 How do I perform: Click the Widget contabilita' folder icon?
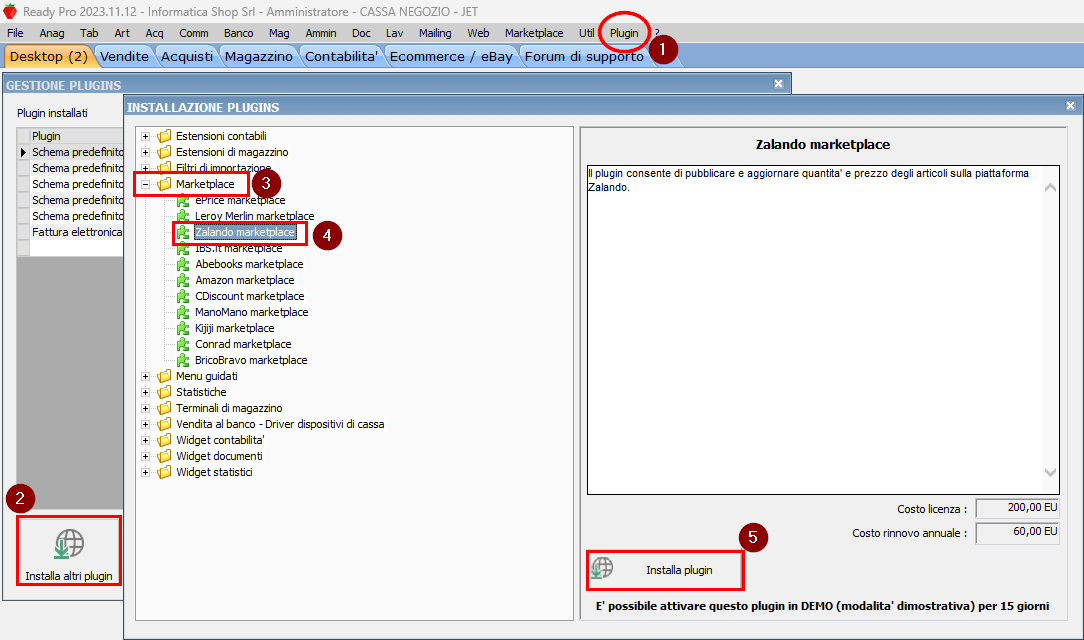pos(164,440)
